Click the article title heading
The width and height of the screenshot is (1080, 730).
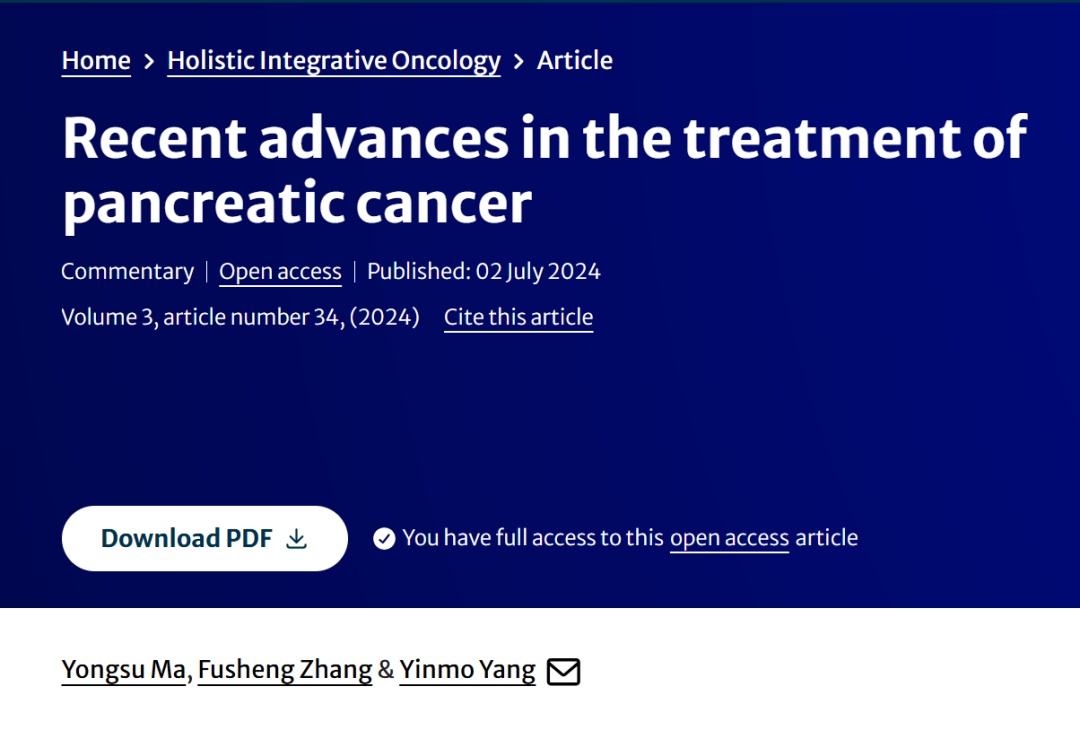click(544, 170)
